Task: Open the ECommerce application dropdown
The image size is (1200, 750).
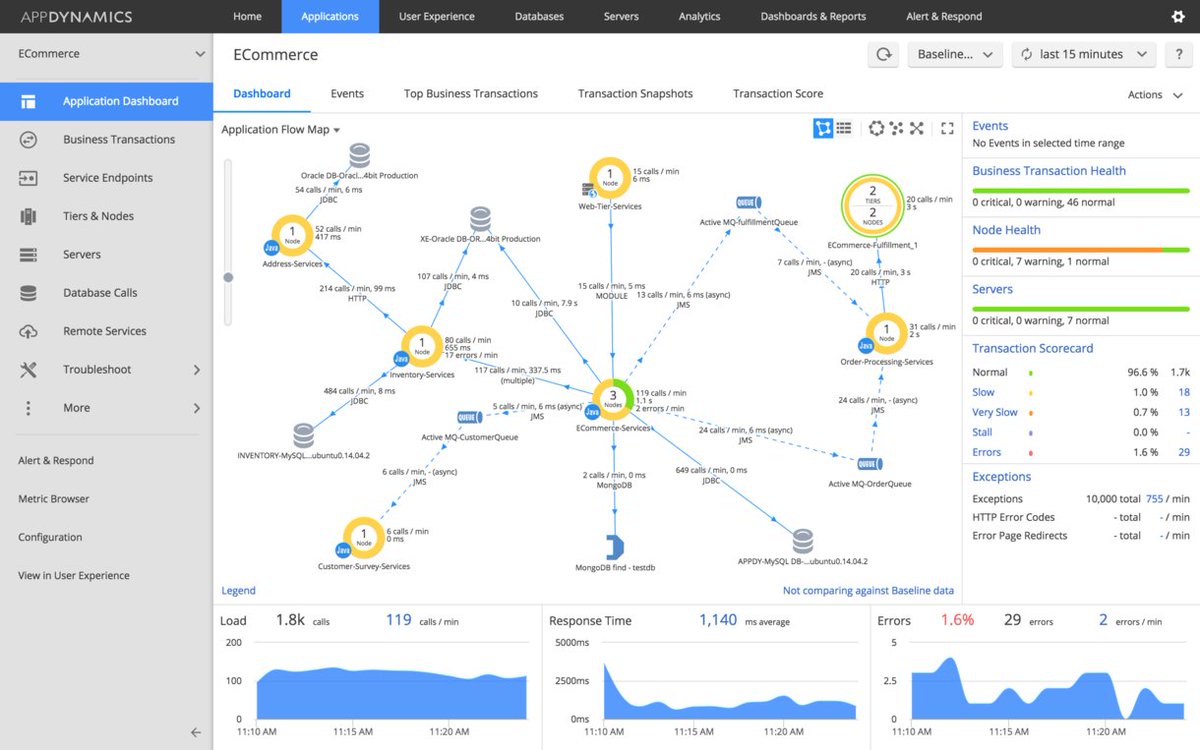Action: pyautogui.click(x=110, y=54)
